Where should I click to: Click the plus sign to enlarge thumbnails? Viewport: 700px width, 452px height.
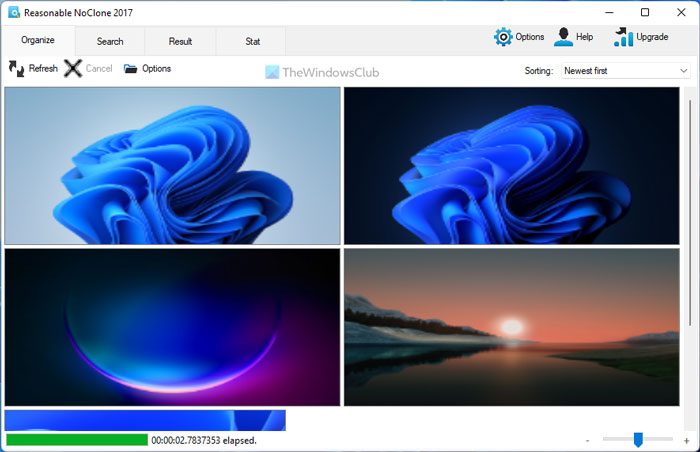click(x=687, y=441)
